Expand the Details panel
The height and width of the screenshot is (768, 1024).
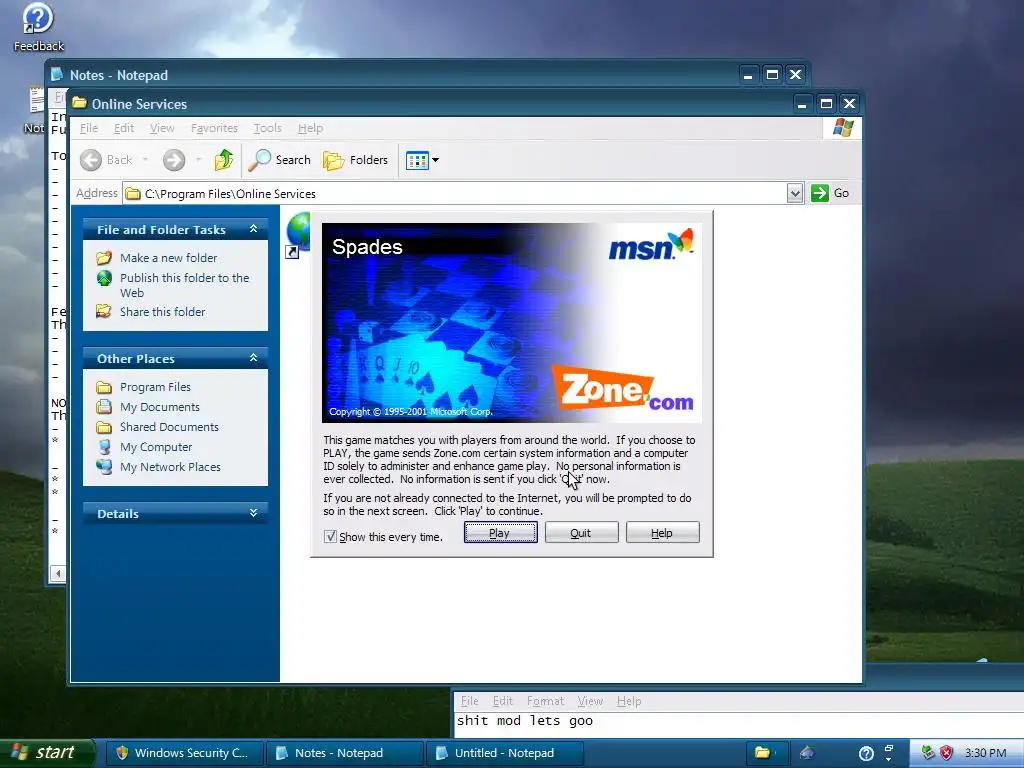(253, 513)
